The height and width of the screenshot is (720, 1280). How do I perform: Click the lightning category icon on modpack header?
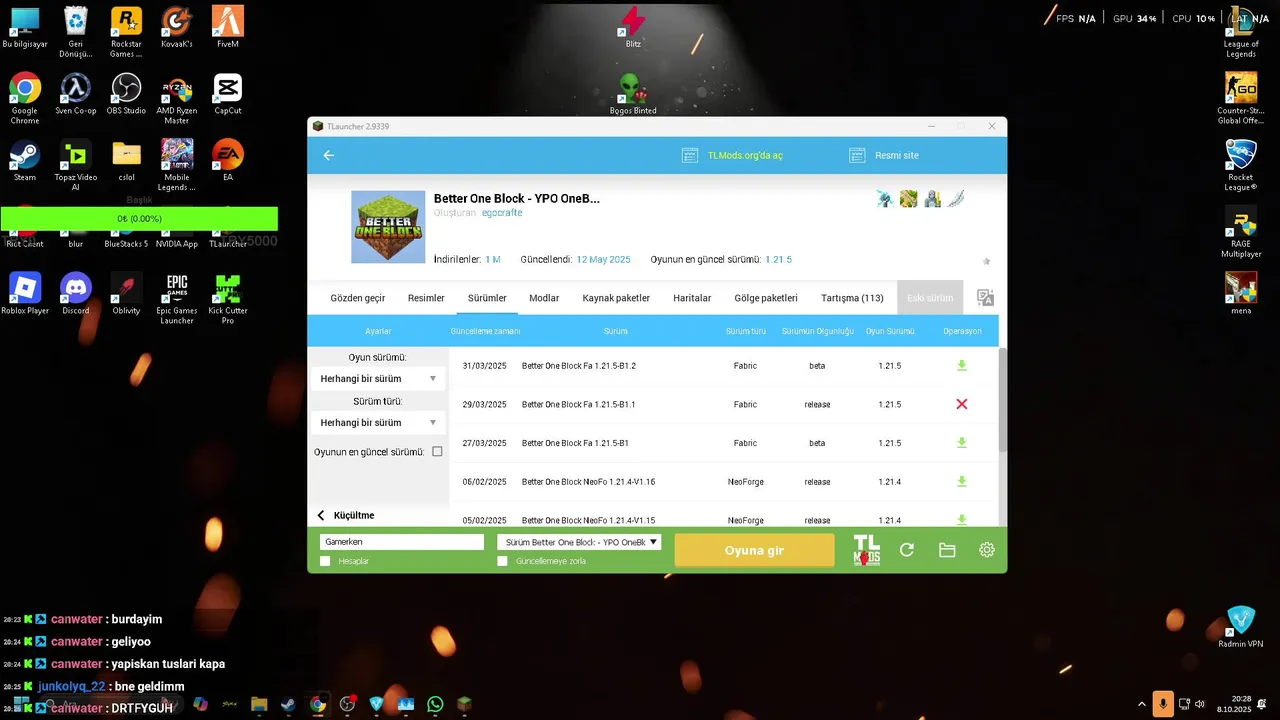(884, 199)
